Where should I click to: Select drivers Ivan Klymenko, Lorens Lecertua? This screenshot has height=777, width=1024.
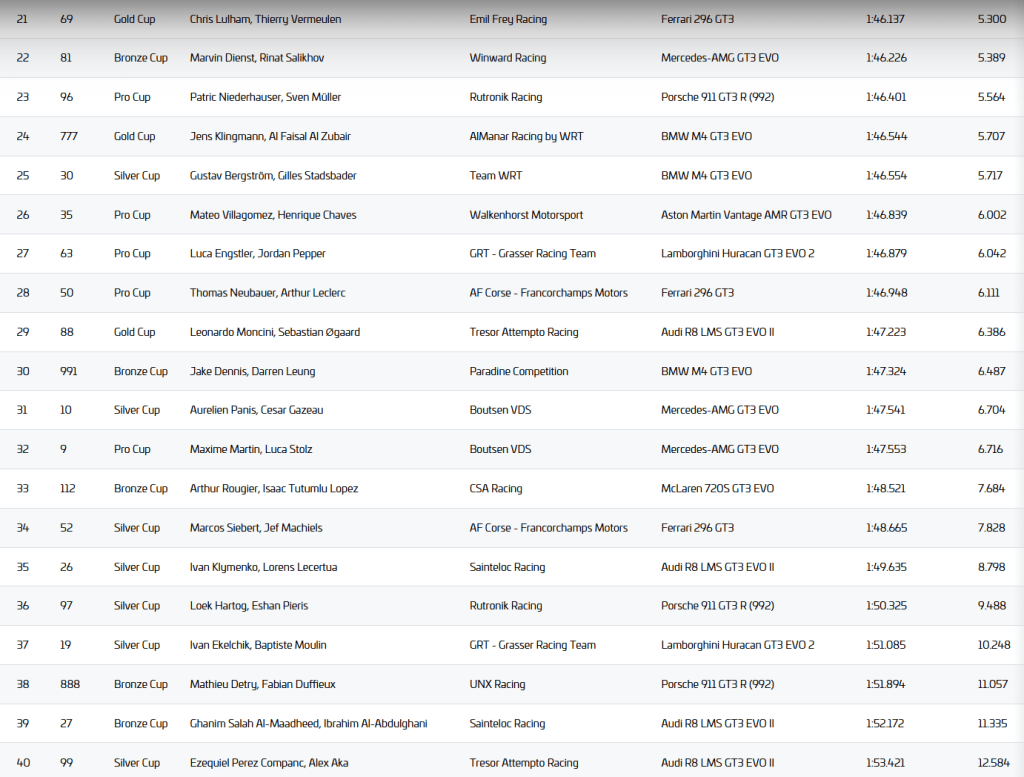tap(263, 567)
